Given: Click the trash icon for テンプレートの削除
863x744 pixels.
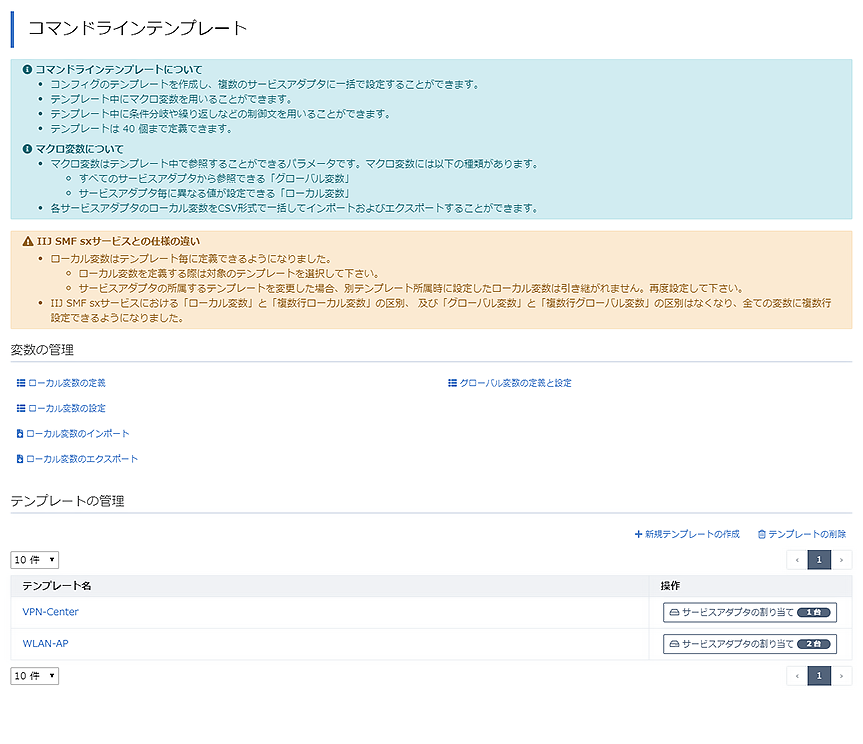Looking at the screenshot, I should [762, 535].
